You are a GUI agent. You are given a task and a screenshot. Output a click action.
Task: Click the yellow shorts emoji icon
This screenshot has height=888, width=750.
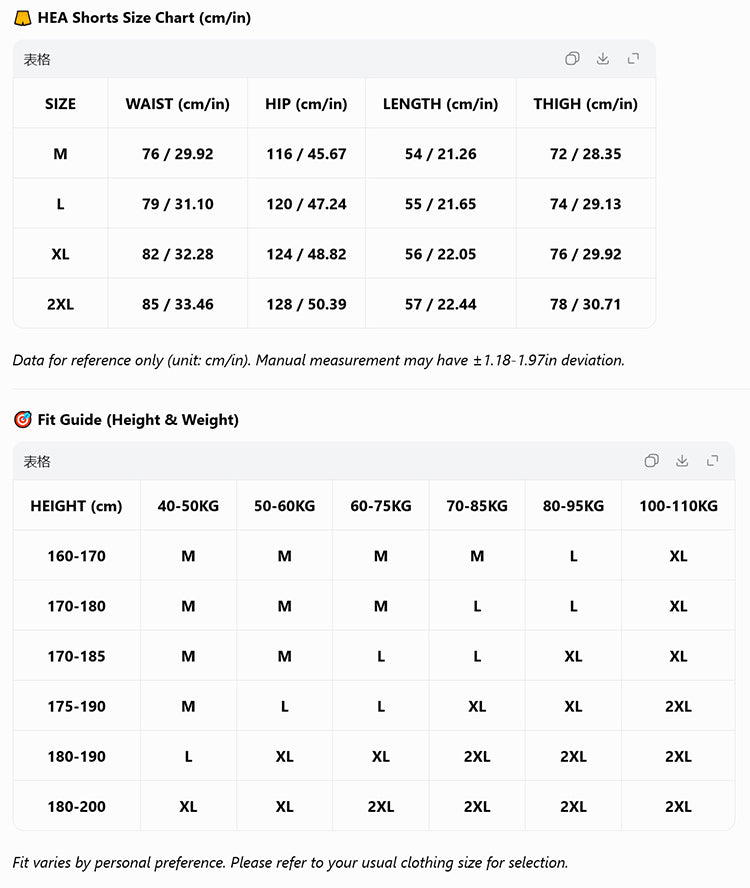[x=22, y=18]
